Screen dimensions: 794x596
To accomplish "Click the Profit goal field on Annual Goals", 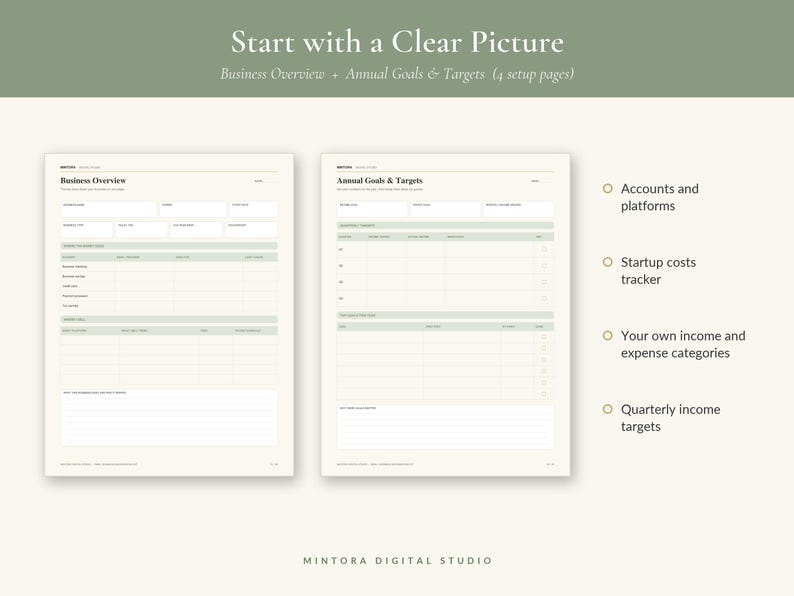I will [x=445, y=209].
